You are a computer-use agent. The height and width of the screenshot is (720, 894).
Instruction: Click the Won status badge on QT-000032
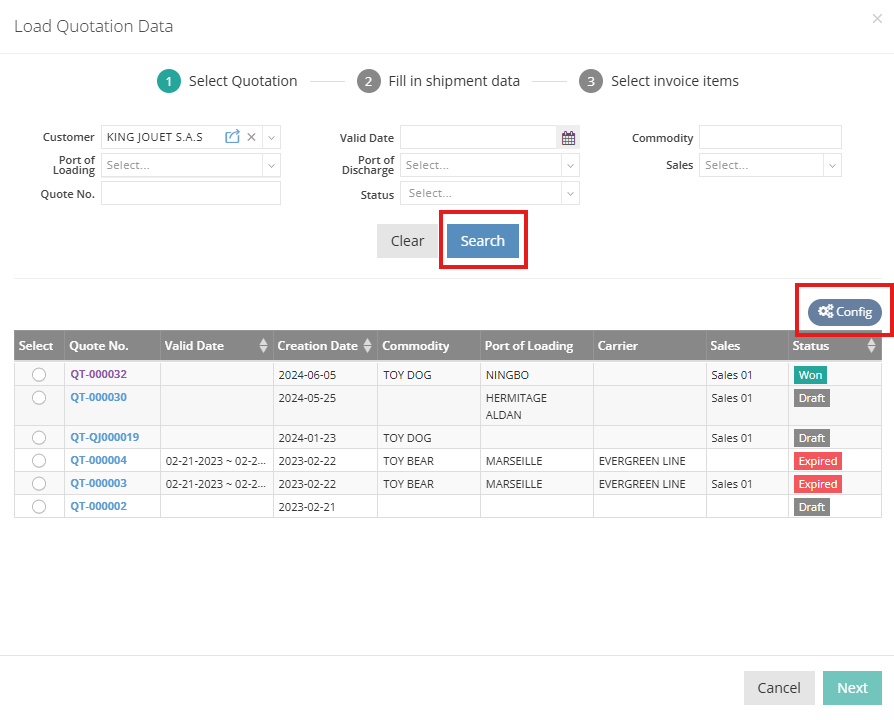pyautogui.click(x=812, y=374)
